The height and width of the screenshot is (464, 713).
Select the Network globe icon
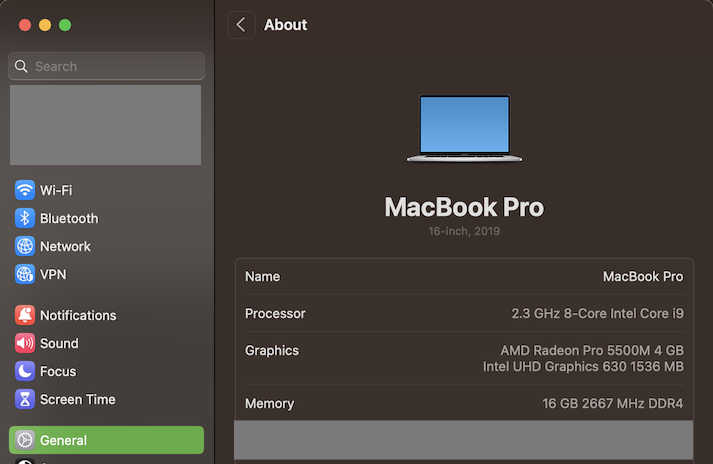coord(25,246)
